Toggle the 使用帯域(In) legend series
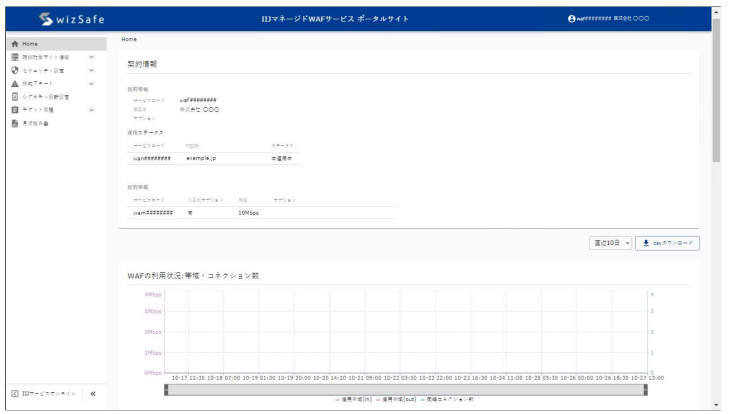 tap(354, 399)
